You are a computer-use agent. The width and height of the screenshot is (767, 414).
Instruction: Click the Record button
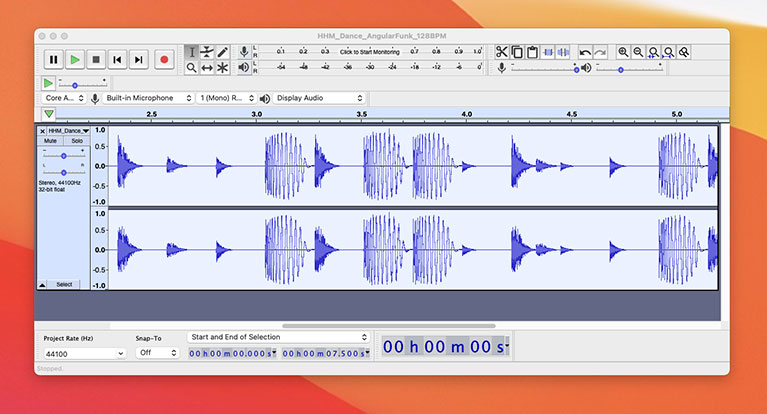(x=164, y=60)
